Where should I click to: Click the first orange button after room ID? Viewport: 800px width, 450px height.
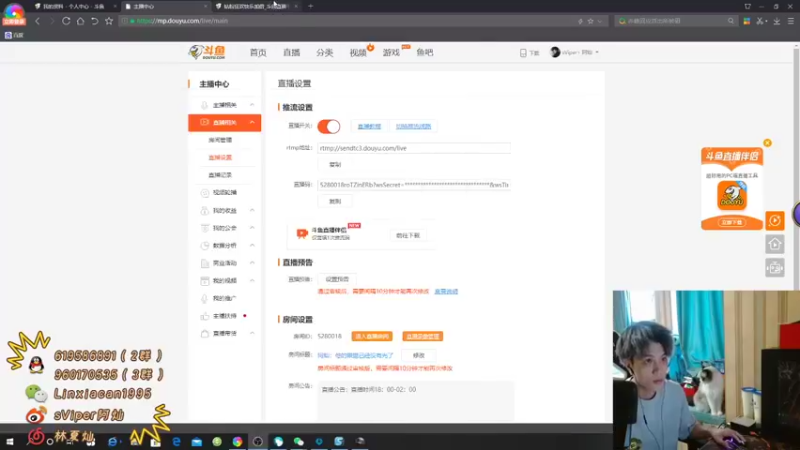pyautogui.click(x=372, y=336)
